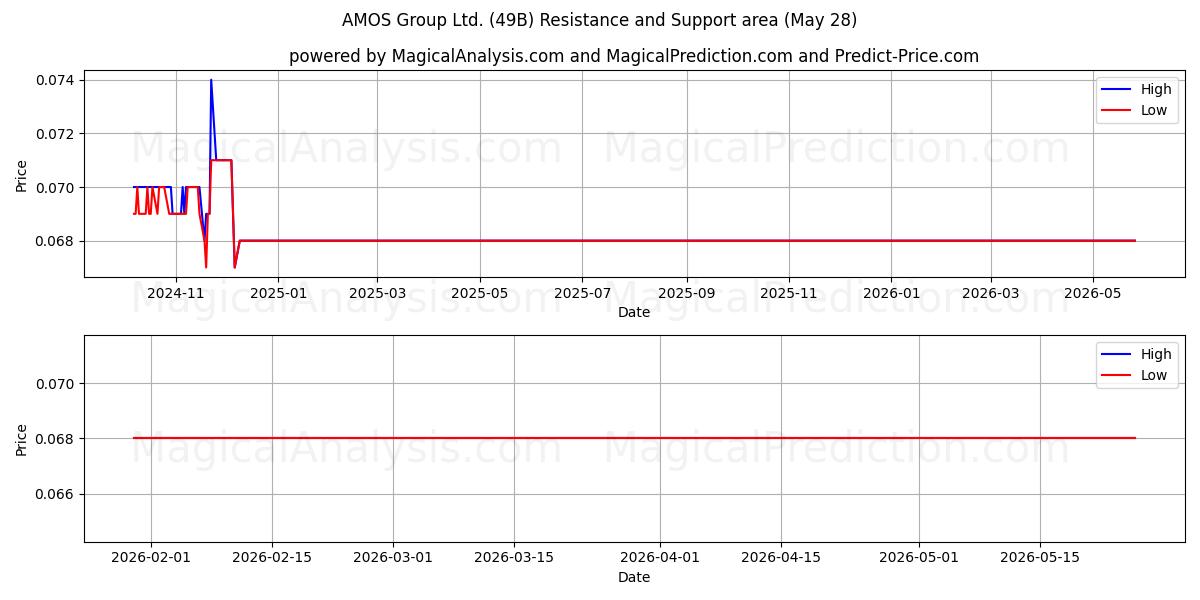This screenshot has height=600, width=1200.
Task: Click the 2026-05-01 date tick
Action: (x=919, y=558)
